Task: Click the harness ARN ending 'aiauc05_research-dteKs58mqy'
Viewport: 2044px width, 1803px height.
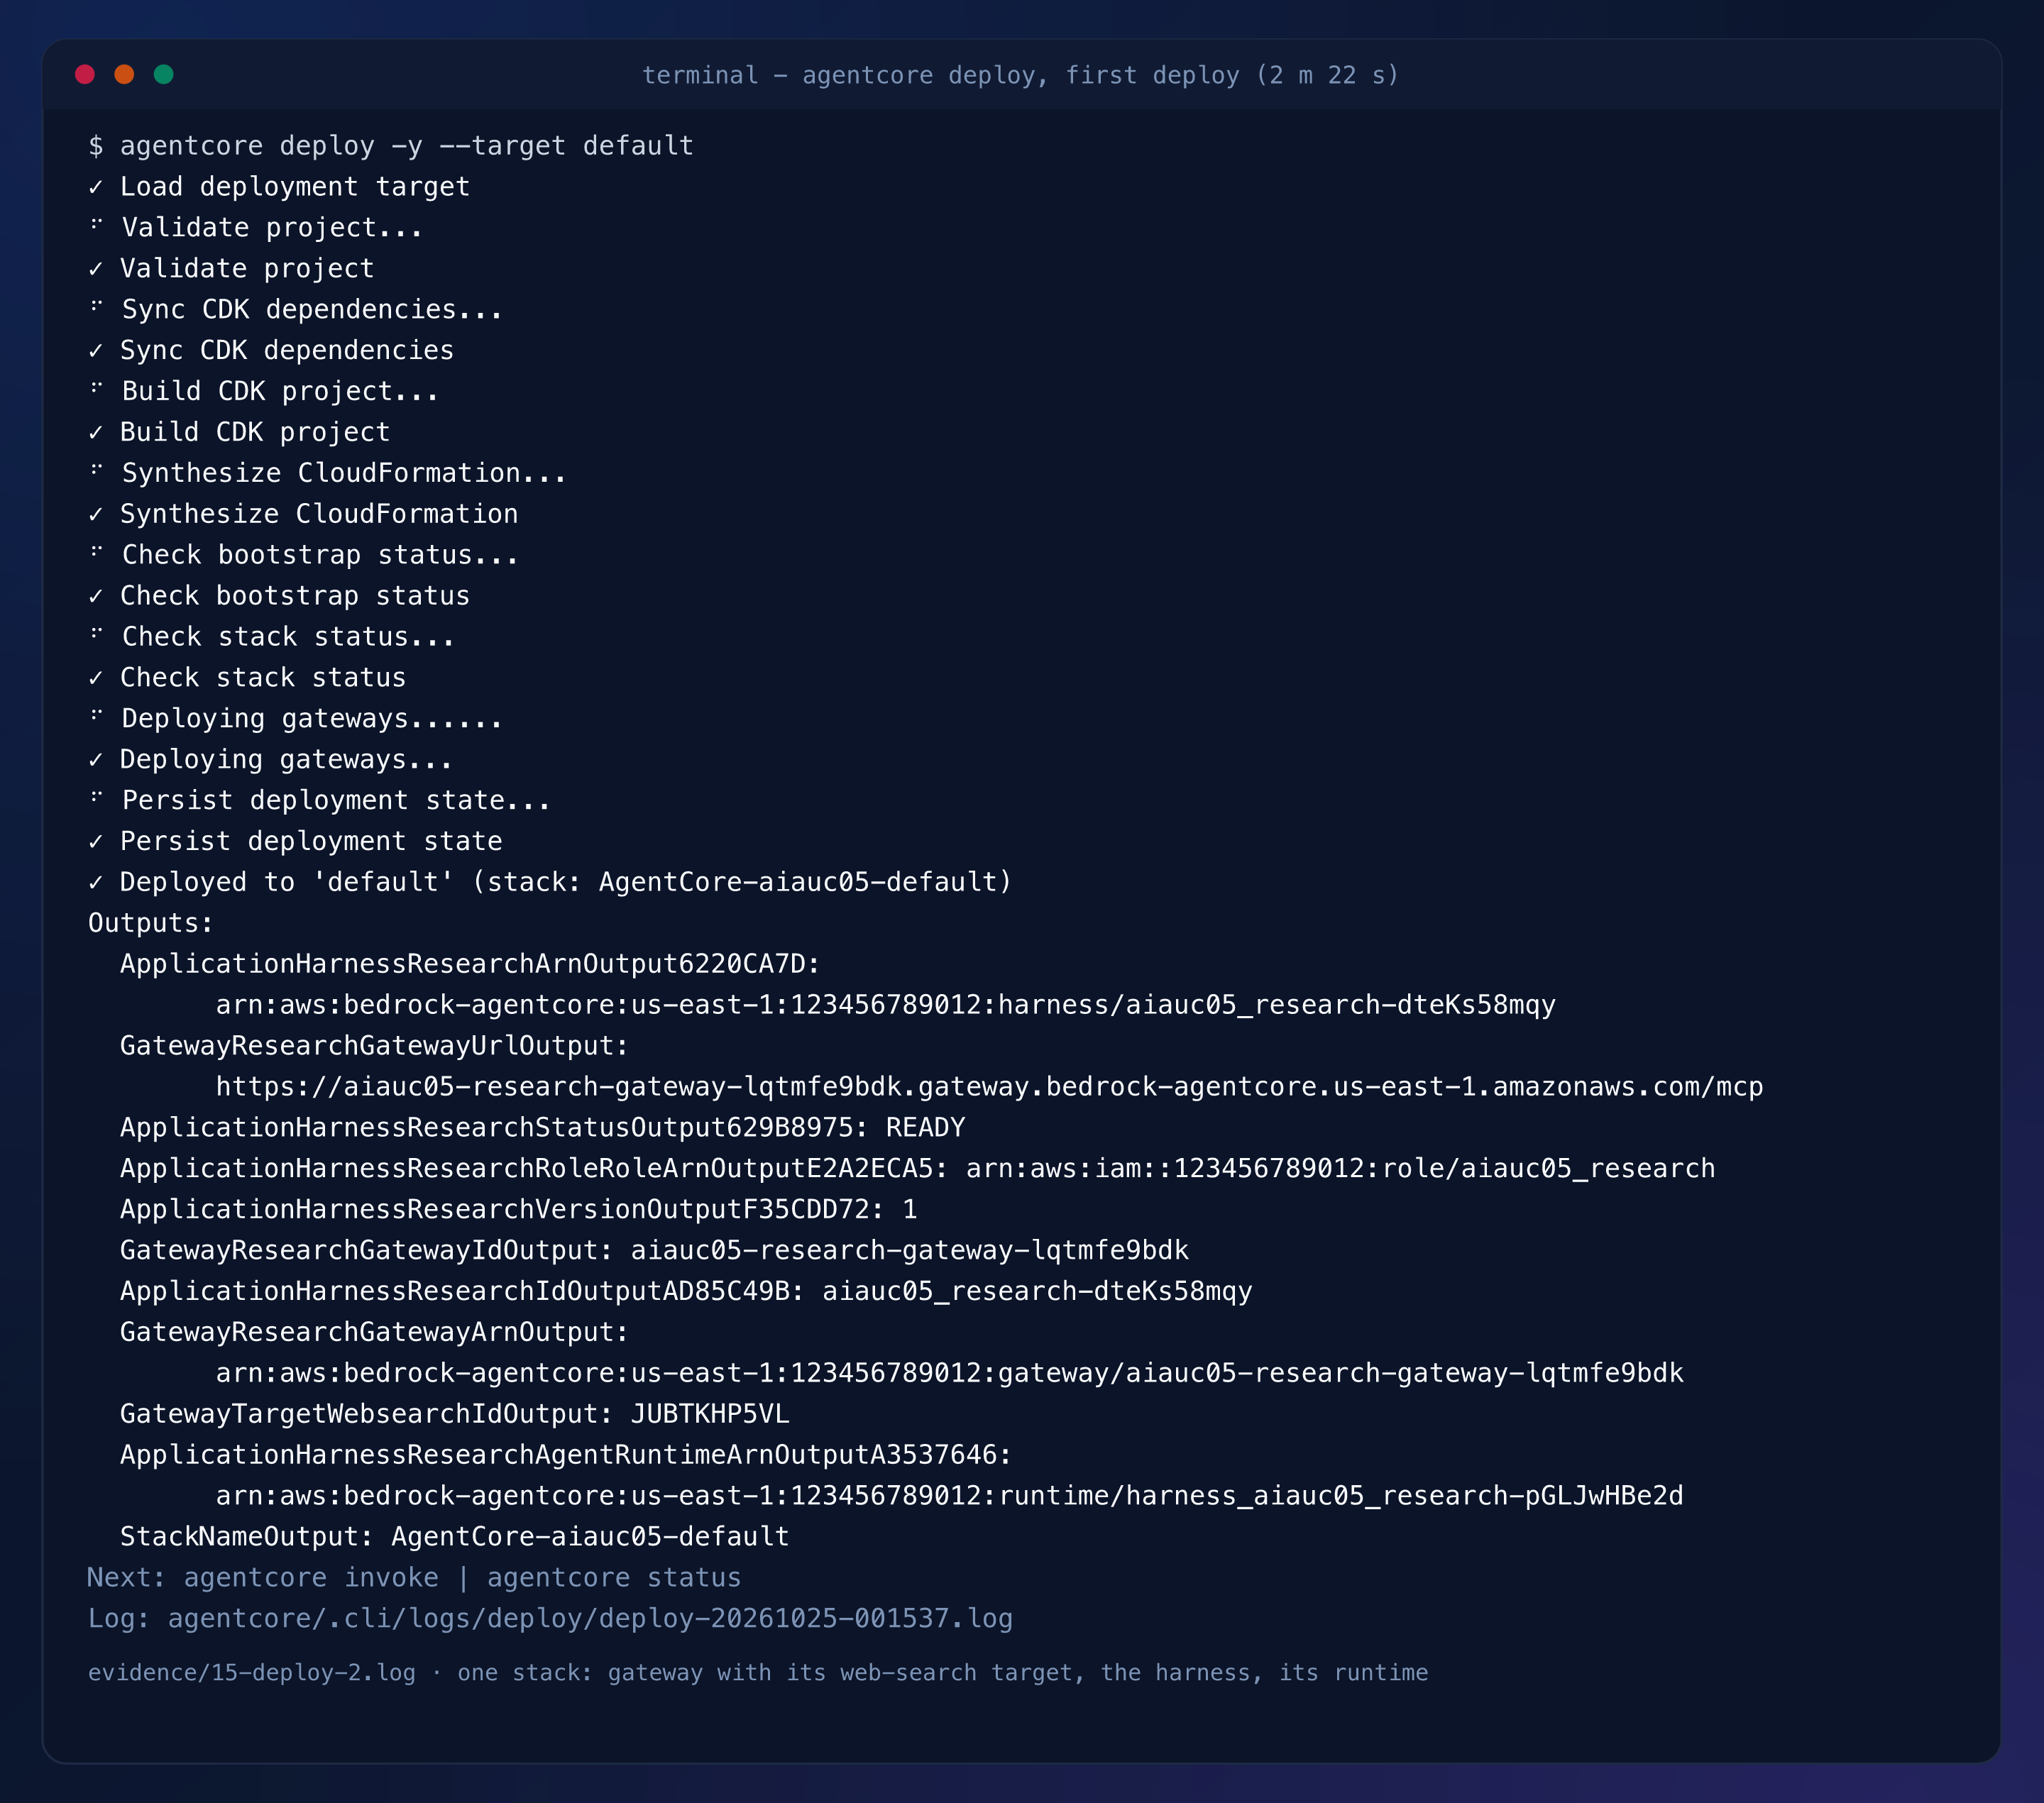Action: point(886,1005)
